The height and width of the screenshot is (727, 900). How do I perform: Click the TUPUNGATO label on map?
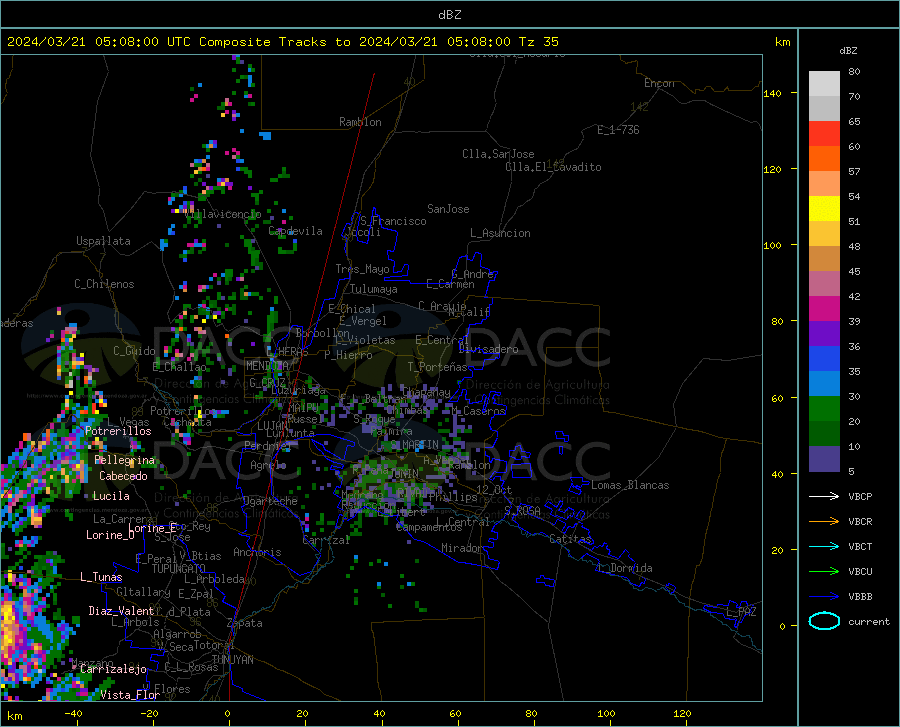pos(179,569)
